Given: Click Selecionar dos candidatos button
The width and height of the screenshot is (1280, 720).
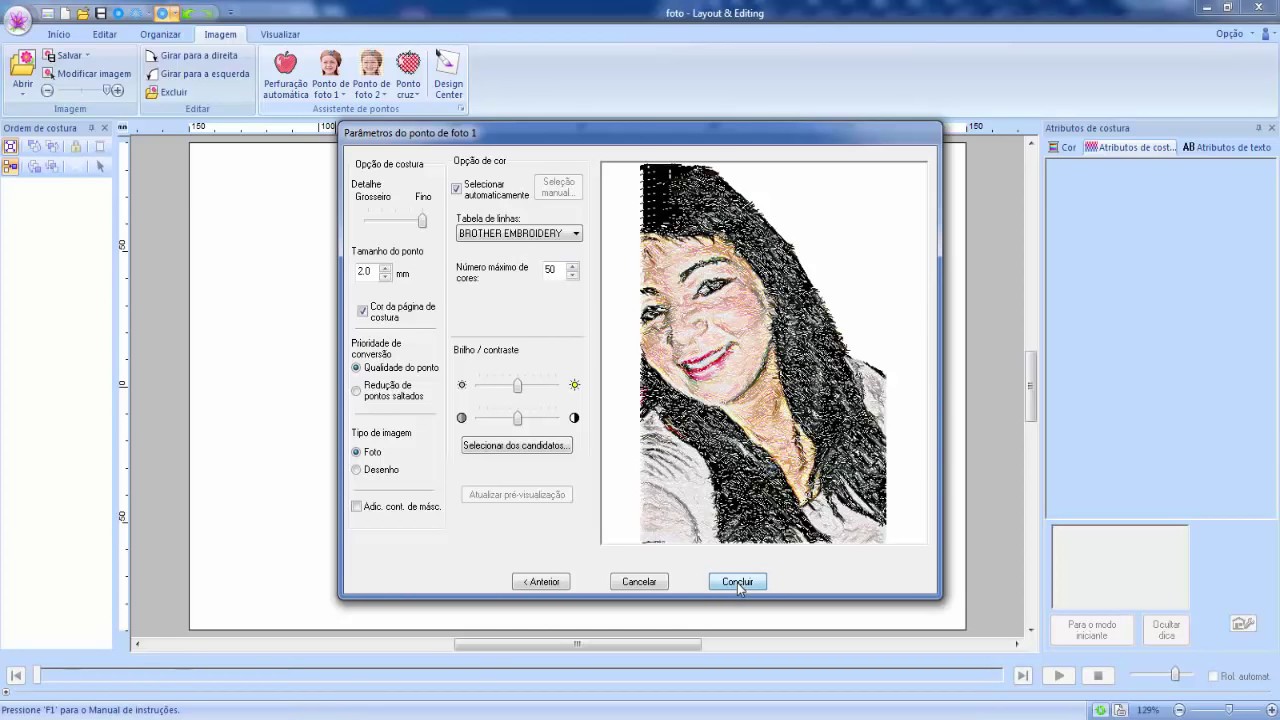Looking at the screenshot, I should (x=517, y=446).
